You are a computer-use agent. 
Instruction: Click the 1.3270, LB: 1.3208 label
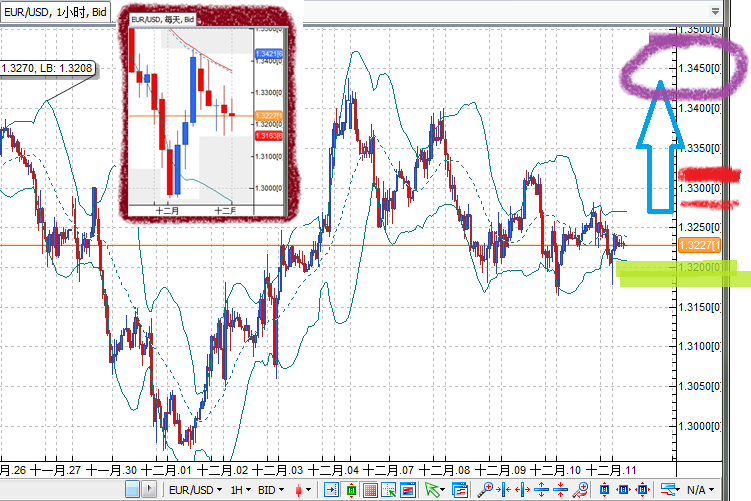46,68
